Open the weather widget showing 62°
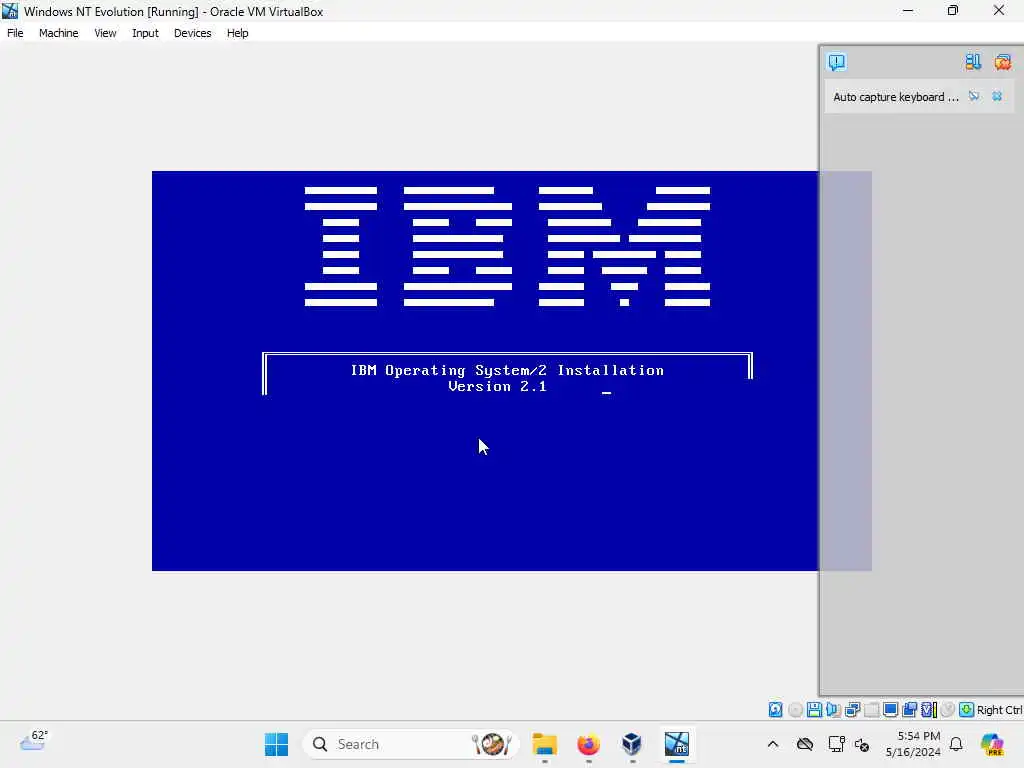 coord(33,741)
